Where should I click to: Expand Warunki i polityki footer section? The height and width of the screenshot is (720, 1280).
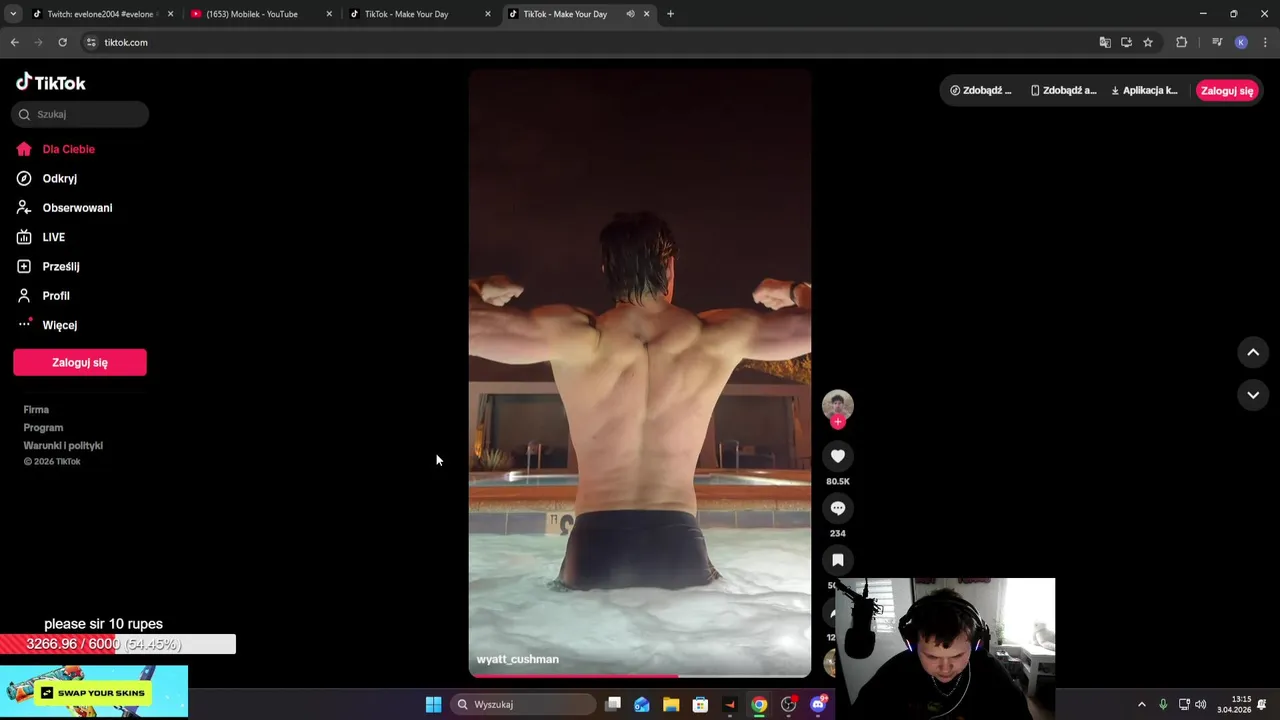(x=63, y=445)
